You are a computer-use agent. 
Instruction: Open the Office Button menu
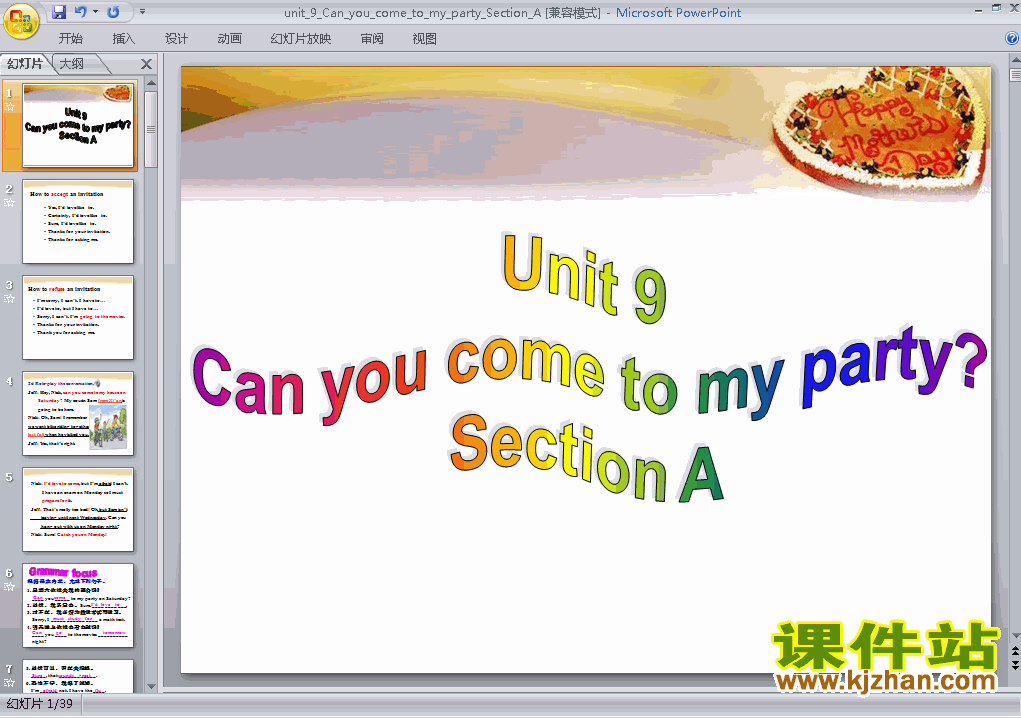[21, 21]
